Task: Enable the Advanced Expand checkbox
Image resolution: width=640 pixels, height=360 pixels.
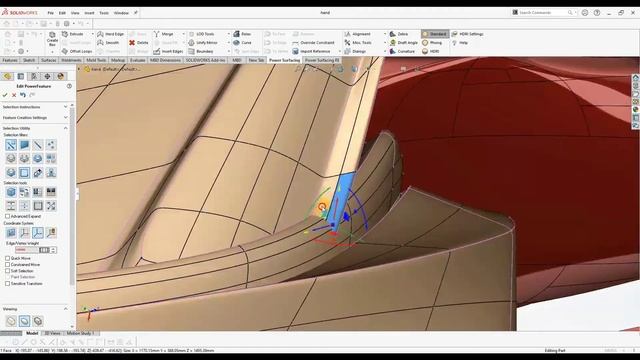Action: click(7, 216)
